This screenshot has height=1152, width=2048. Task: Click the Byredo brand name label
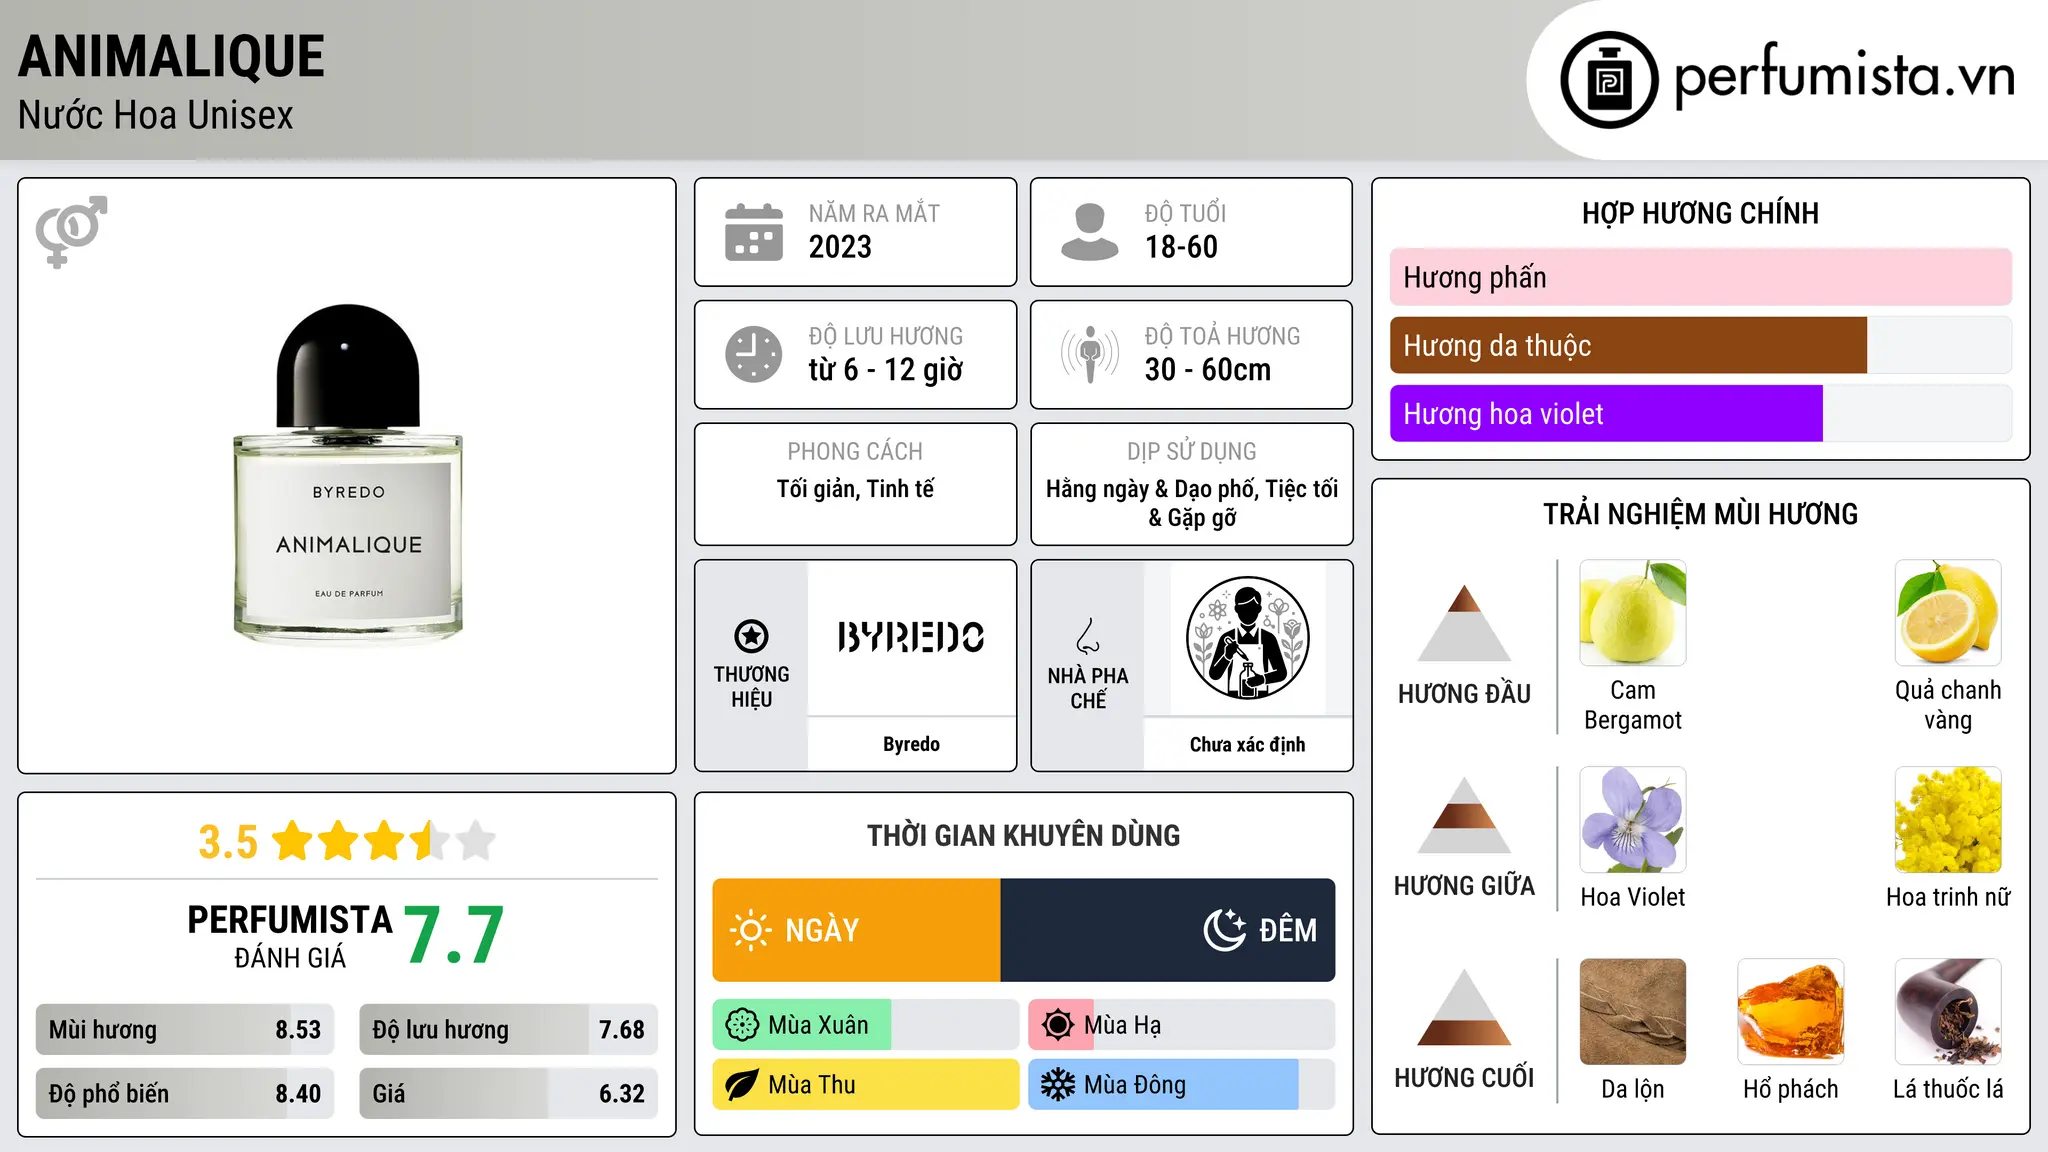pyautogui.click(x=911, y=744)
